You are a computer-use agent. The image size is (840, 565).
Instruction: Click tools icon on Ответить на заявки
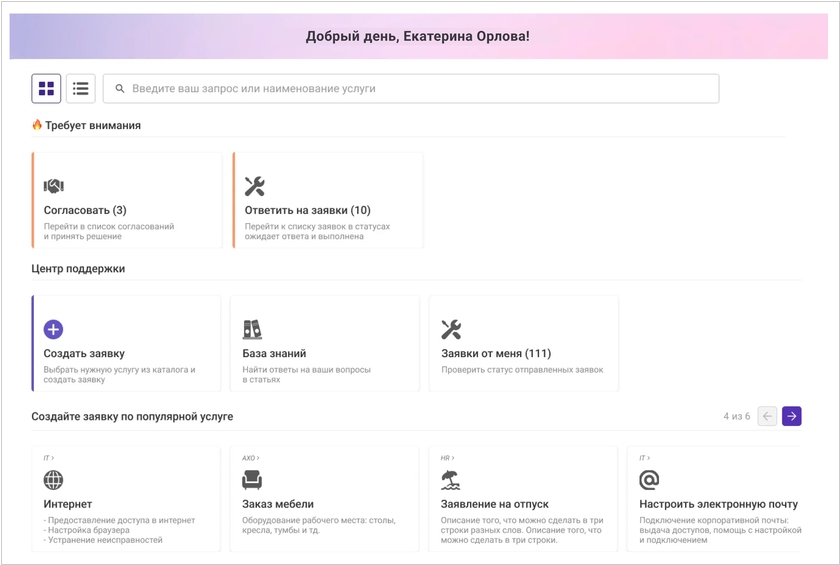254,186
